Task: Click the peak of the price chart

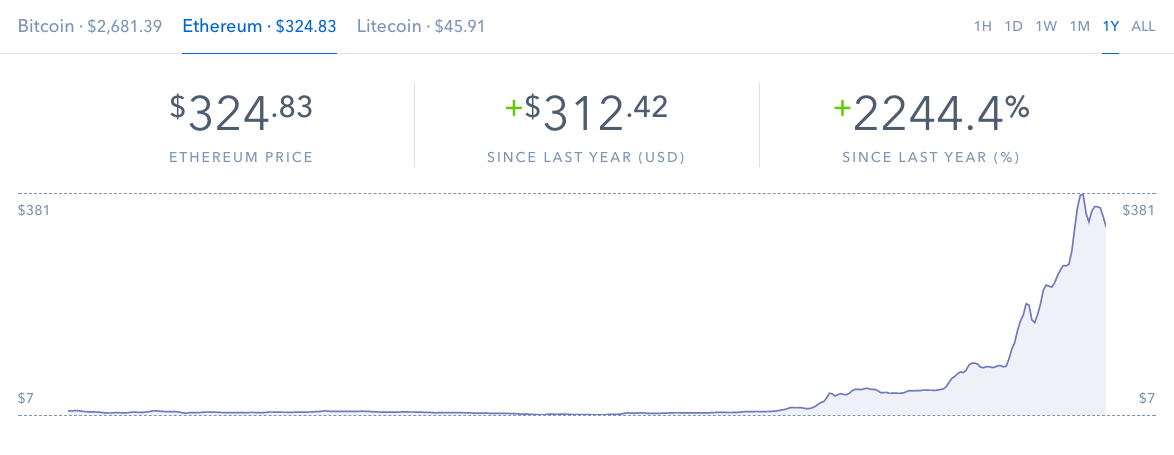Action: pos(1081,195)
